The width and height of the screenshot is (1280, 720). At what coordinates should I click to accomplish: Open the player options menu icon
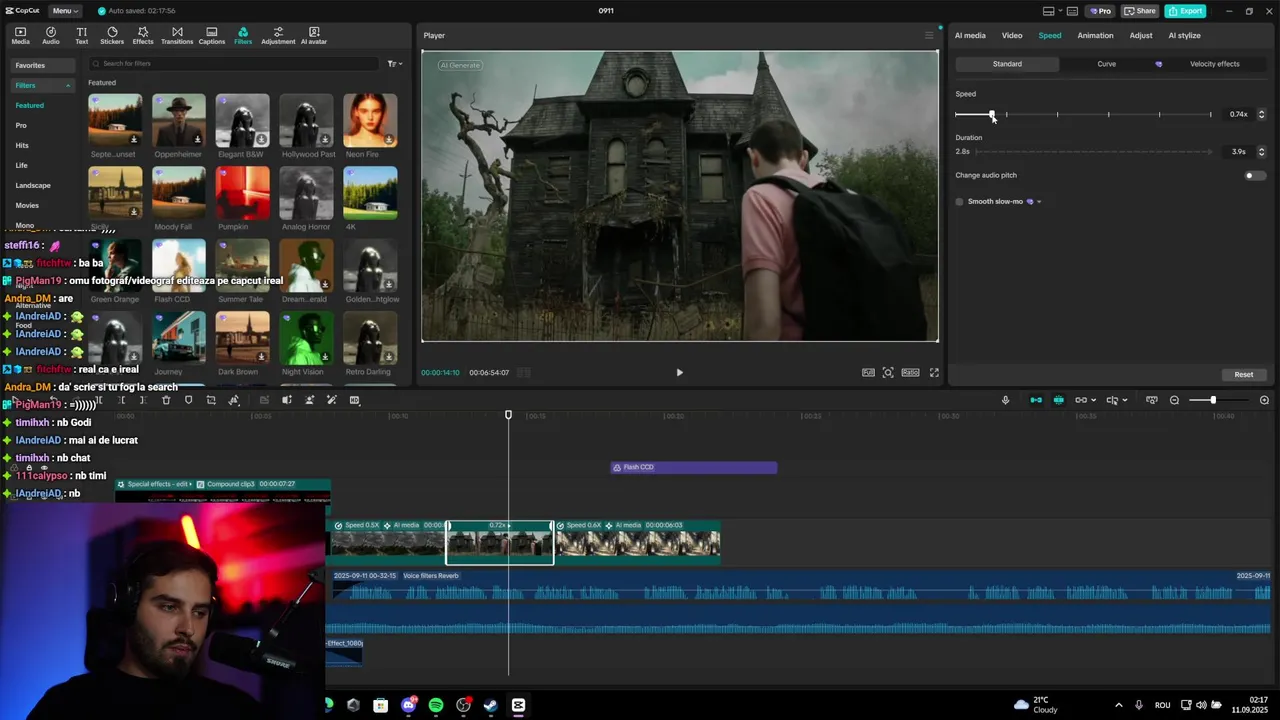point(928,36)
